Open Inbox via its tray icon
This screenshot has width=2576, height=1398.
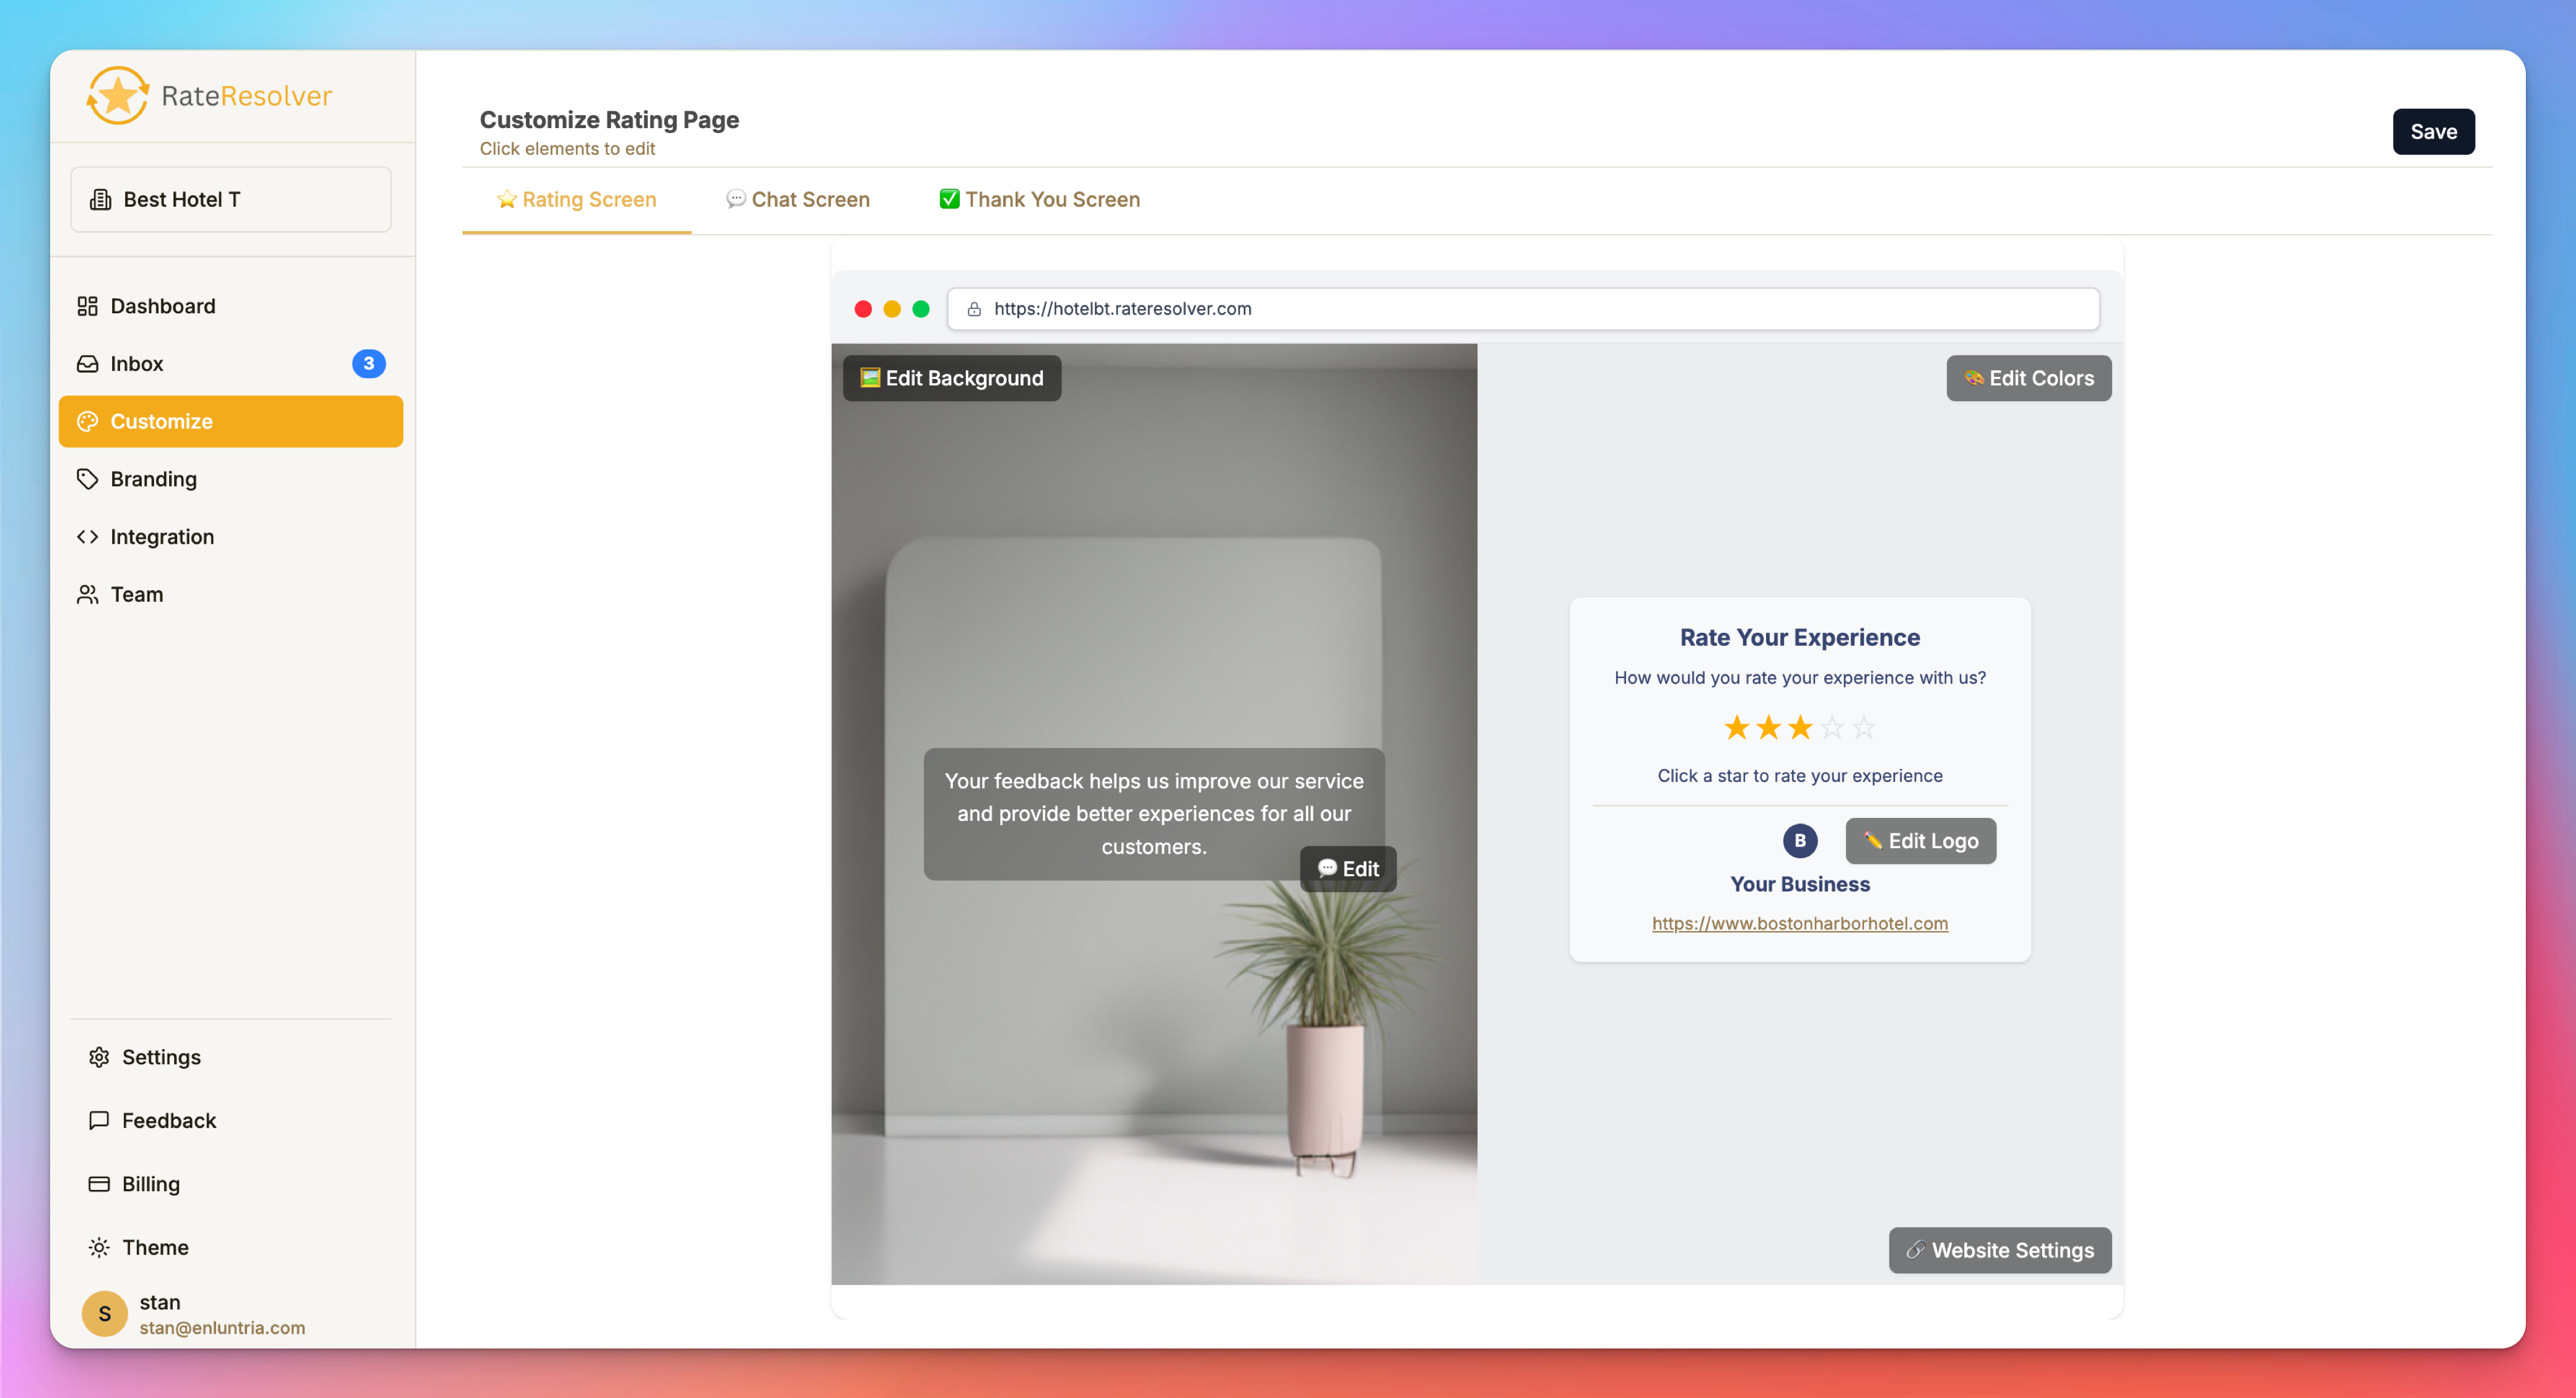coord(87,364)
